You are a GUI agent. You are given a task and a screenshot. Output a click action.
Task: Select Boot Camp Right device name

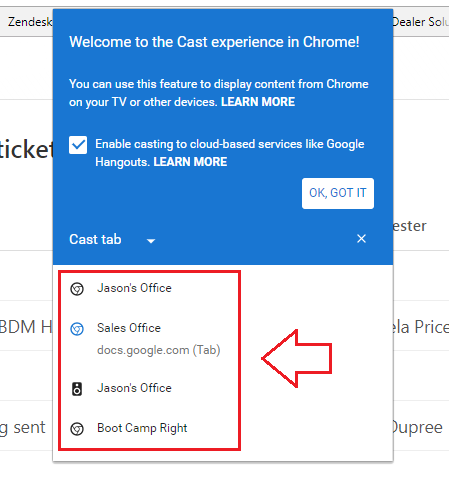tap(142, 428)
